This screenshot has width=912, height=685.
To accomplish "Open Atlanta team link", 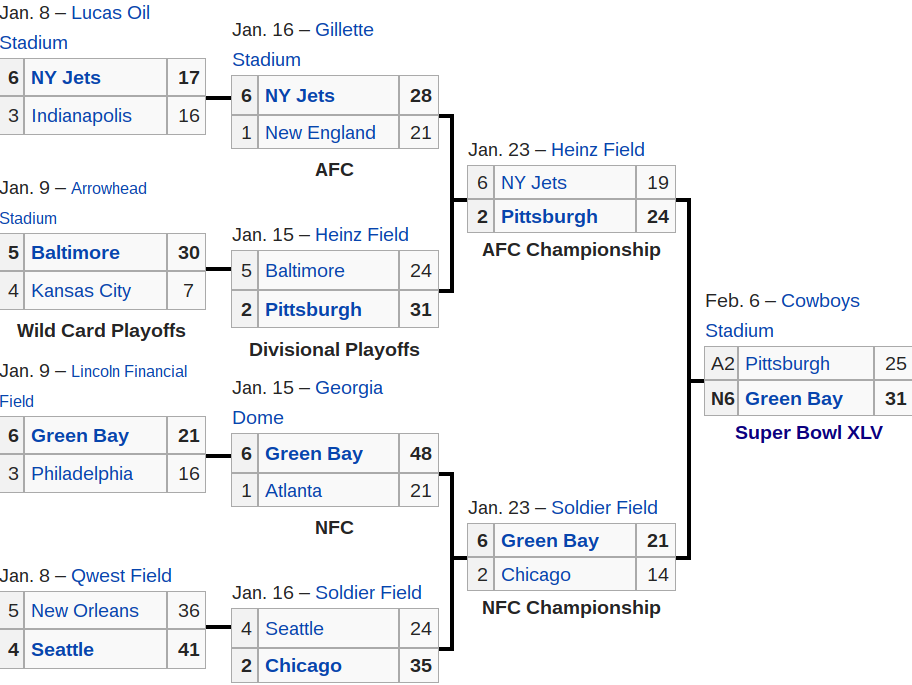I will click(x=293, y=491).
